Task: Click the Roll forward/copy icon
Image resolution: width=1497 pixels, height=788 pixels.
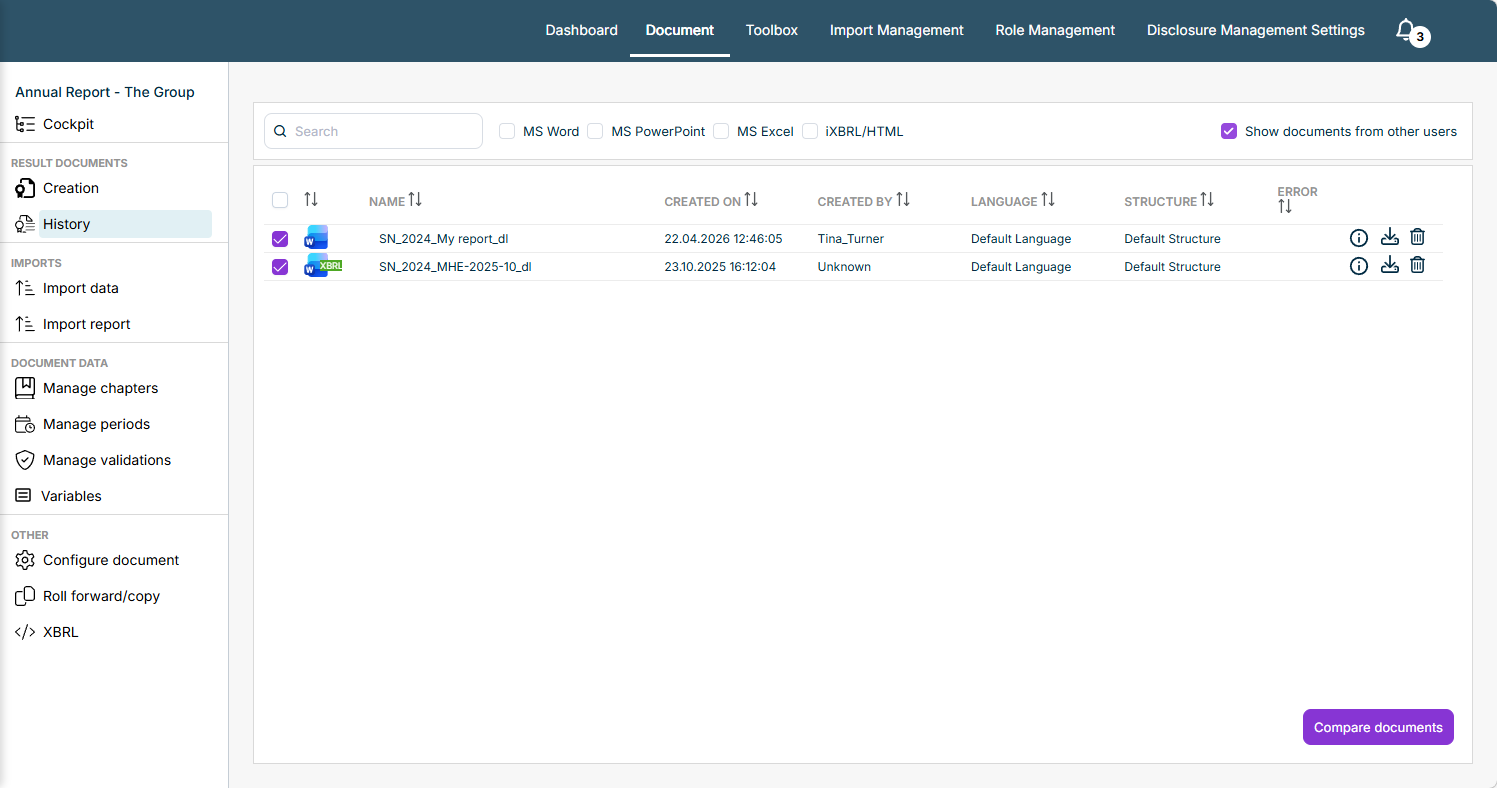Action: 25,596
